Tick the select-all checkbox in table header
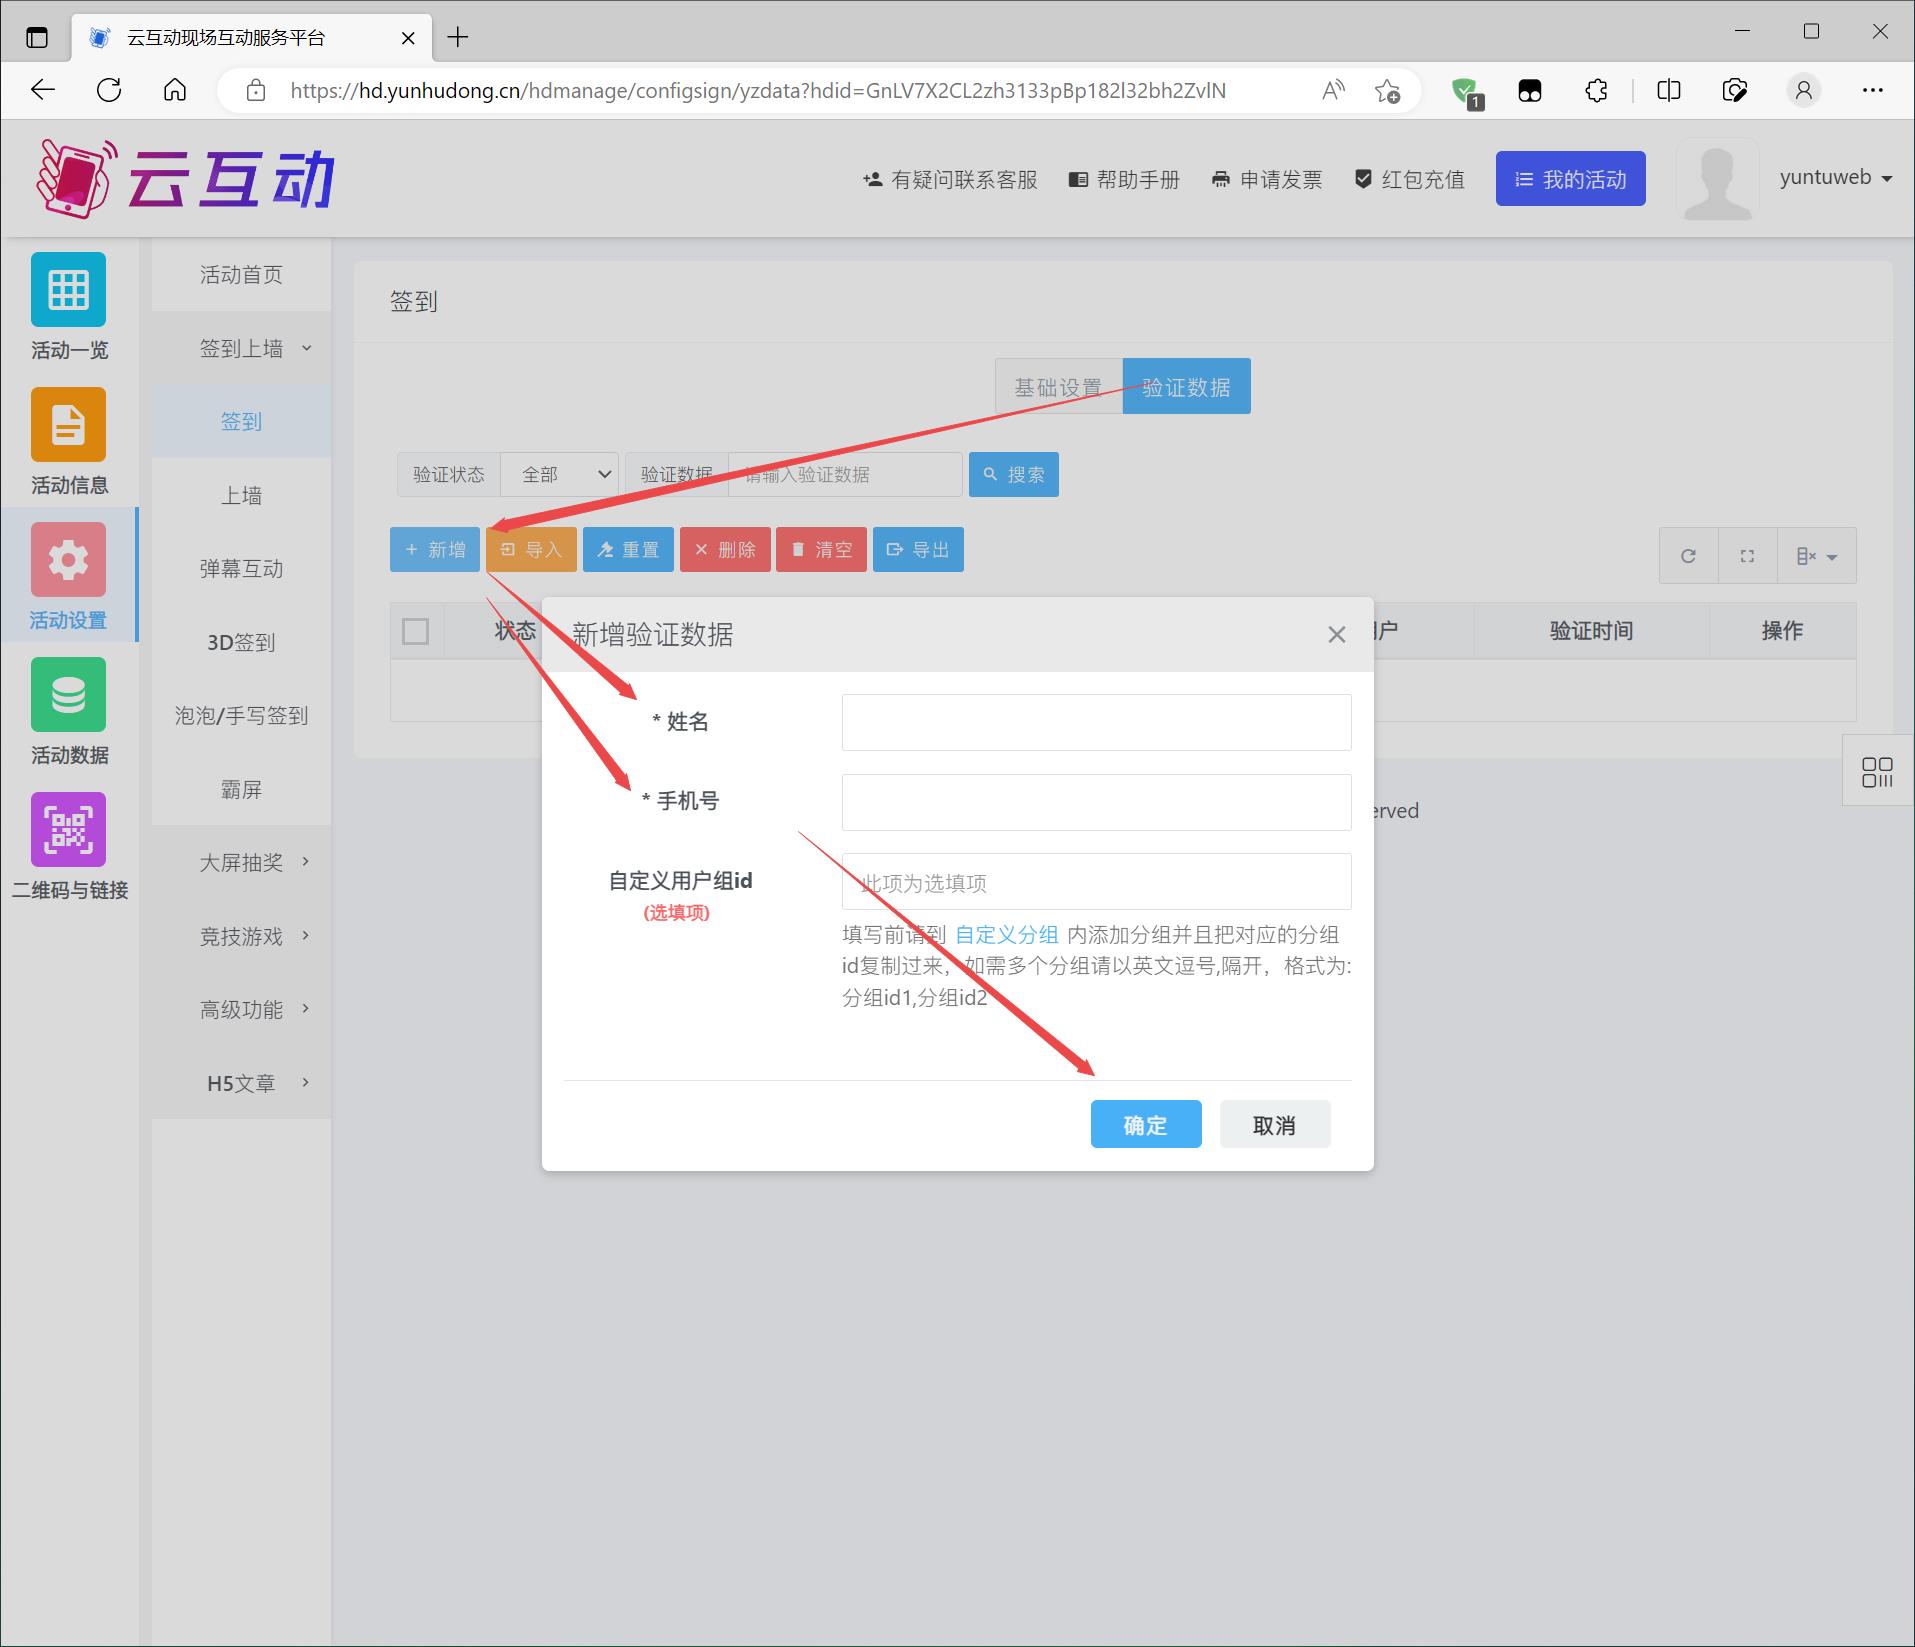Screen dimensions: 1915x1647 click(x=415, y=631)
